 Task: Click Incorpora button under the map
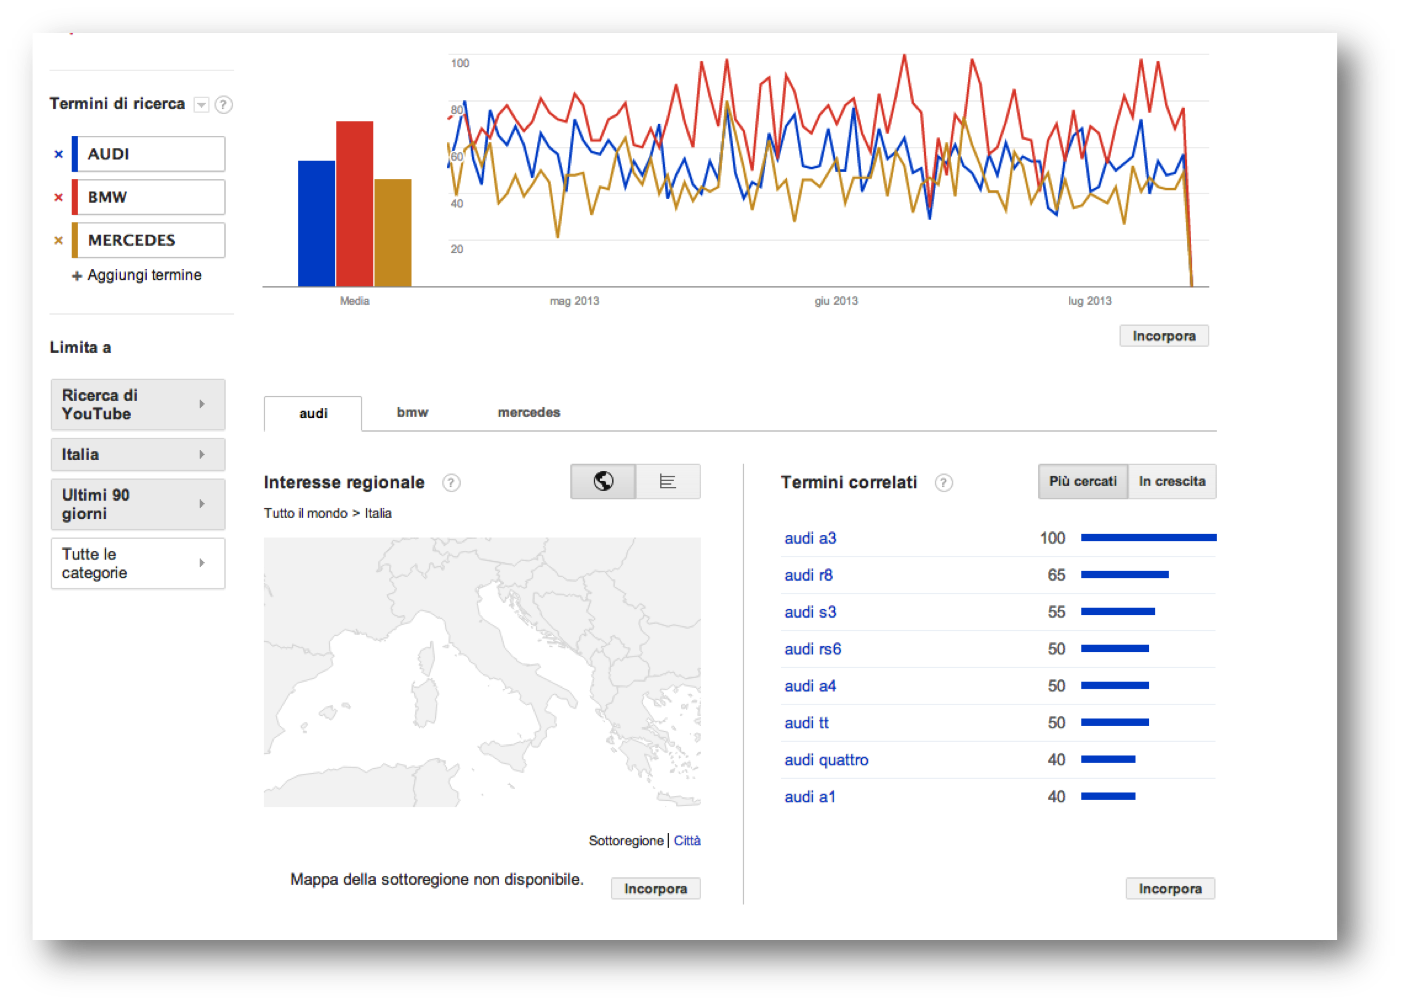coord(656,888)
